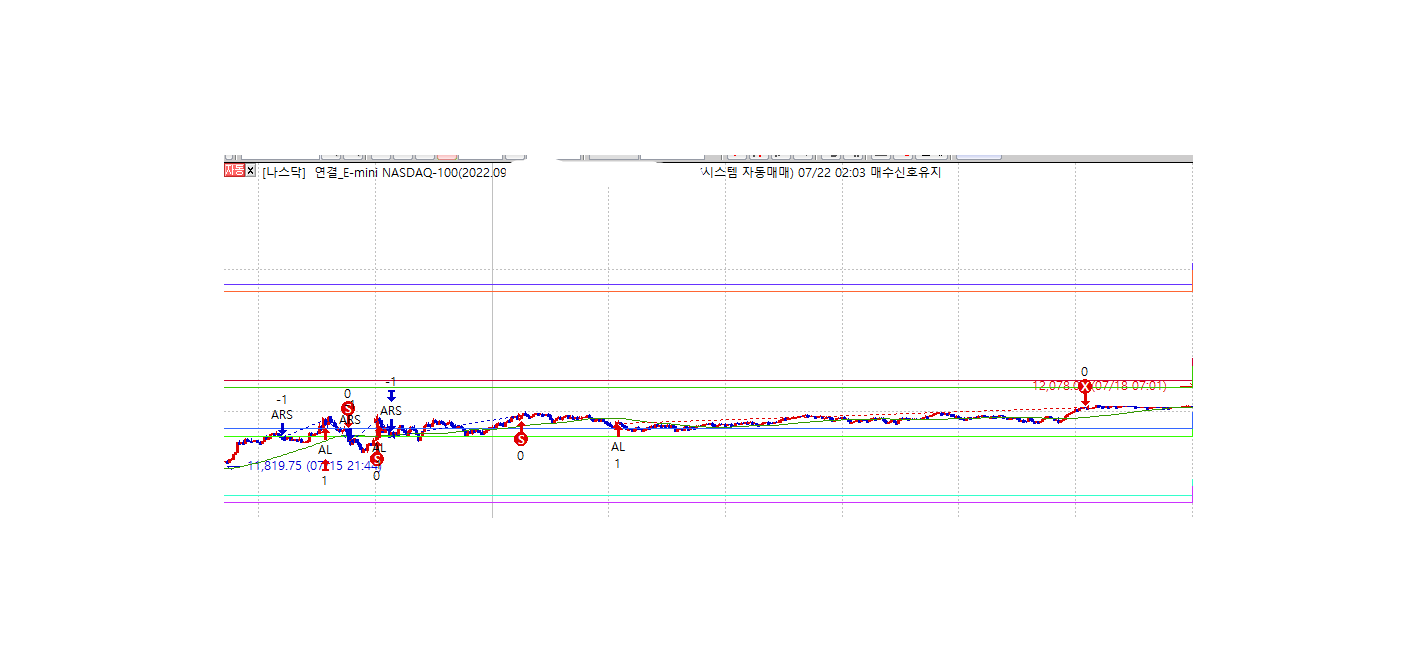1416x672 pixels.
Task: Select the crimson horizontal line above the candles
Action: click(x=700, y=380)
